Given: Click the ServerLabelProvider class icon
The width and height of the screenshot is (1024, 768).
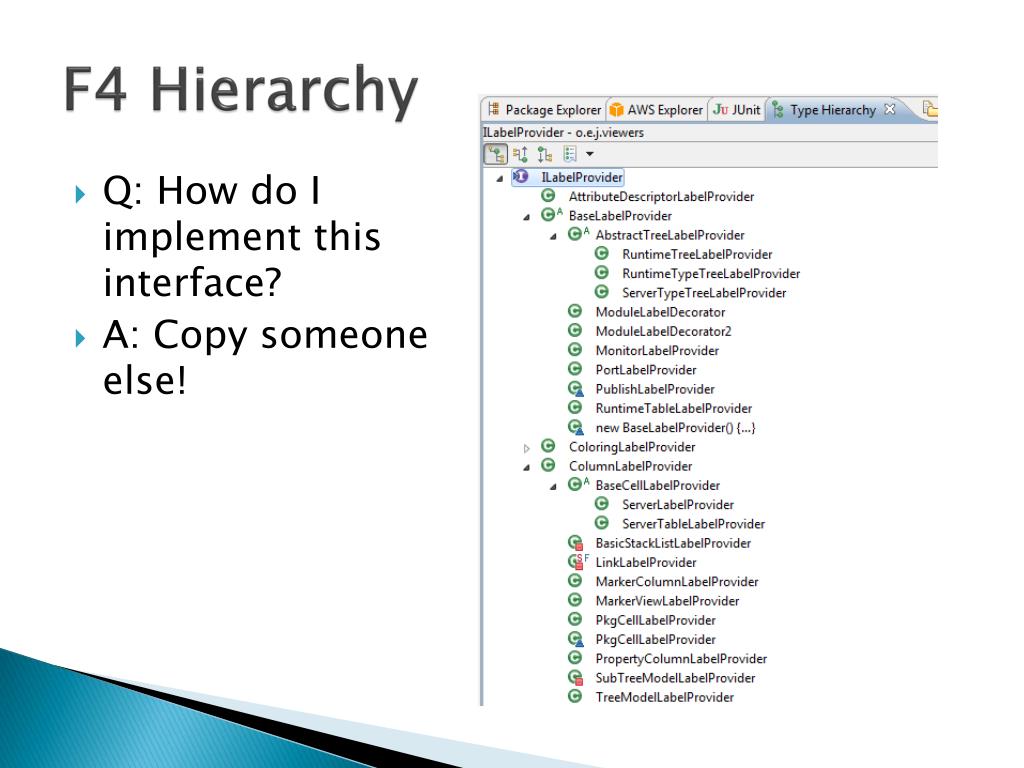Looking at the screenshot, I should (601, 504).
